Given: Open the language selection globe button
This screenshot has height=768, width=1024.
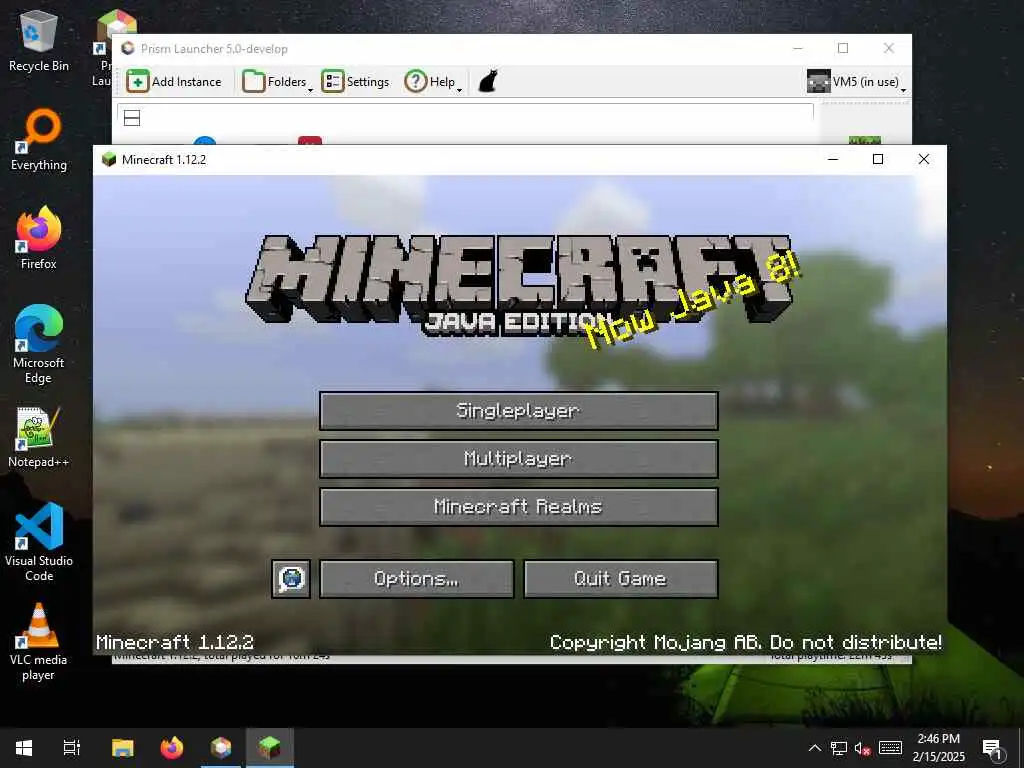Looking at the screenshot, I should point(291,579).
